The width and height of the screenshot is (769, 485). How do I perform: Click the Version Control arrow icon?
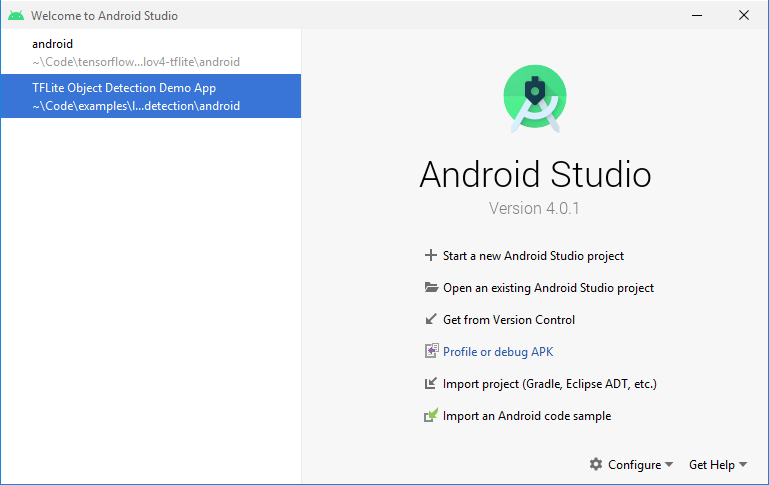[x=431, y=319]
